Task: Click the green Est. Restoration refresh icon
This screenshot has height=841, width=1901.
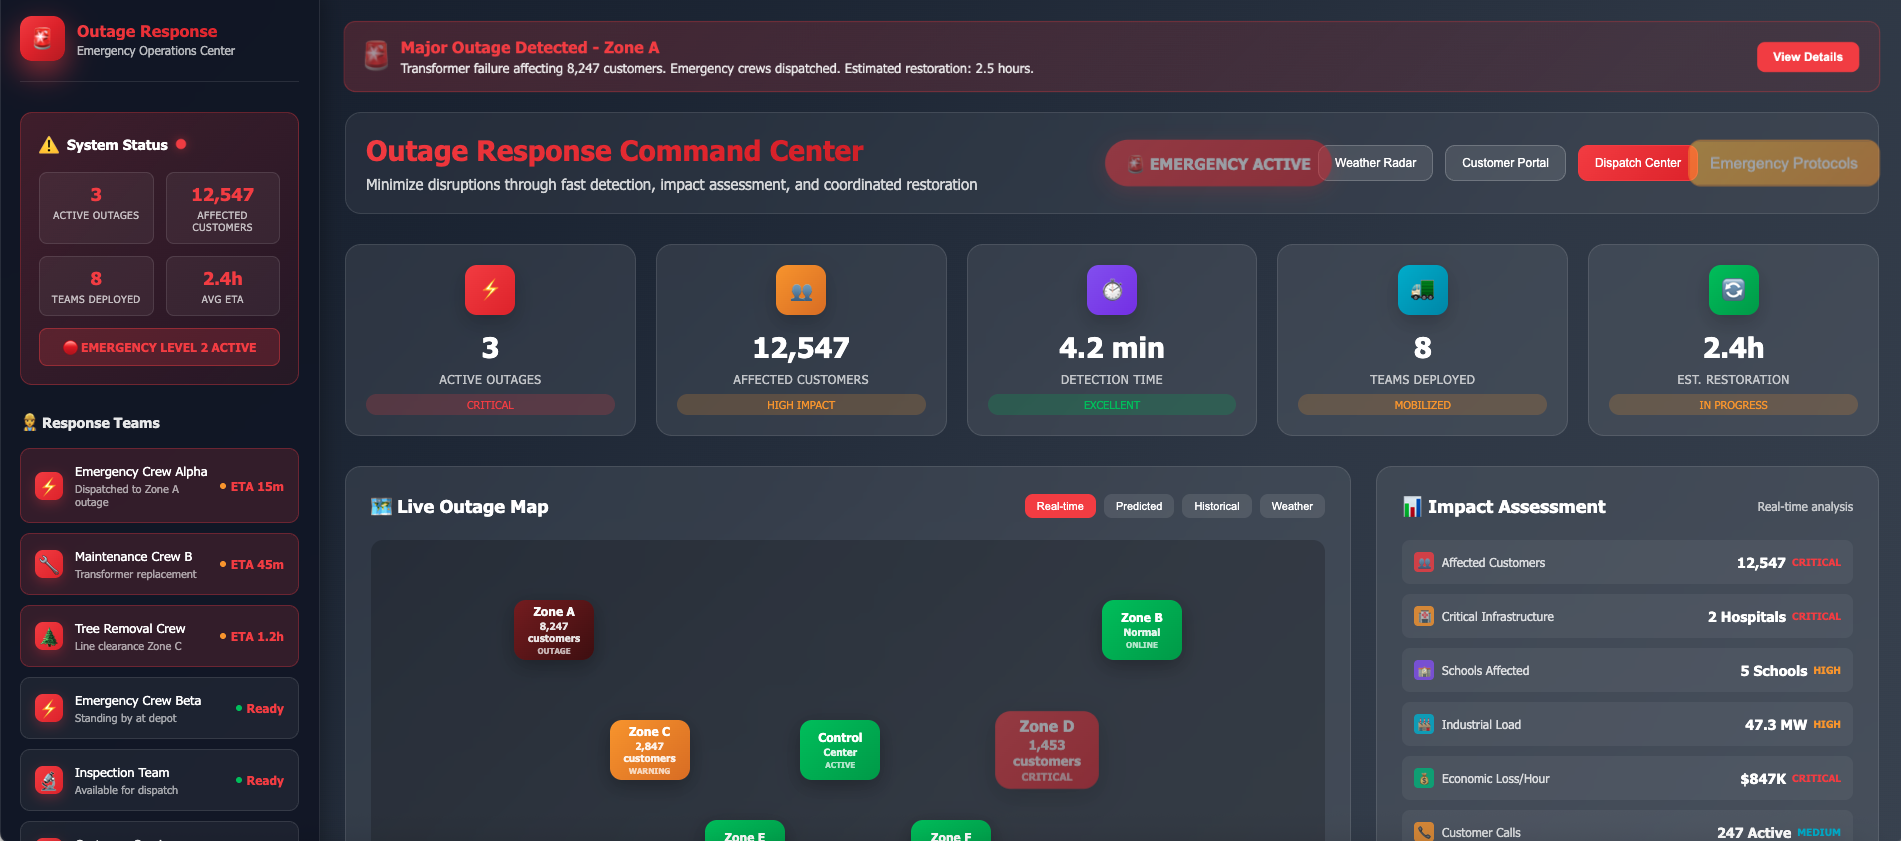Action: pos(1733,290)
